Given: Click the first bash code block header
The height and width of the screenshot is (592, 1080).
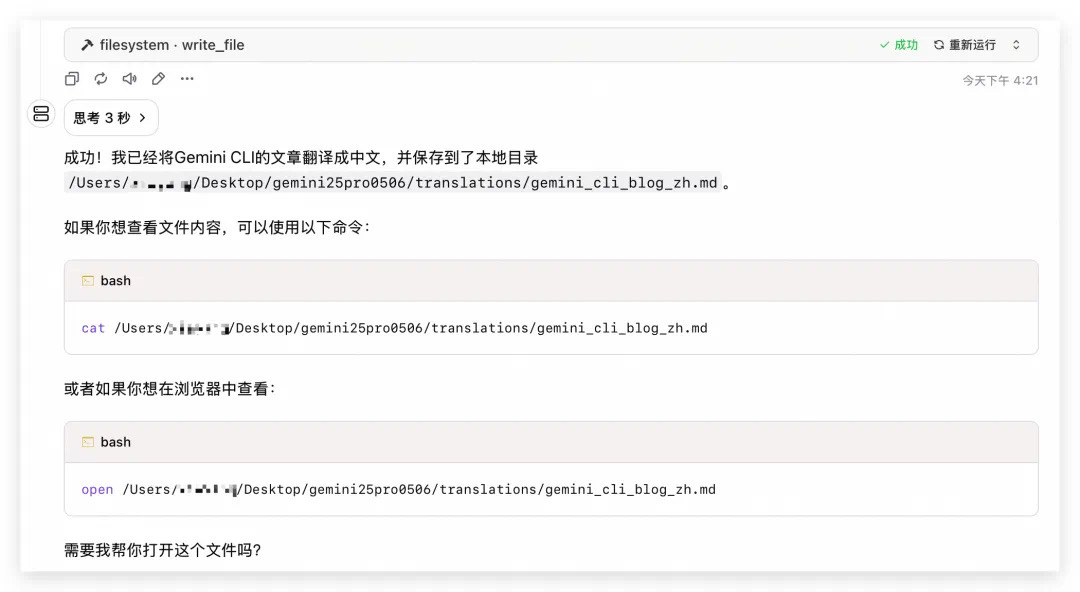Looking at the screenshot, I should (551, 280).
